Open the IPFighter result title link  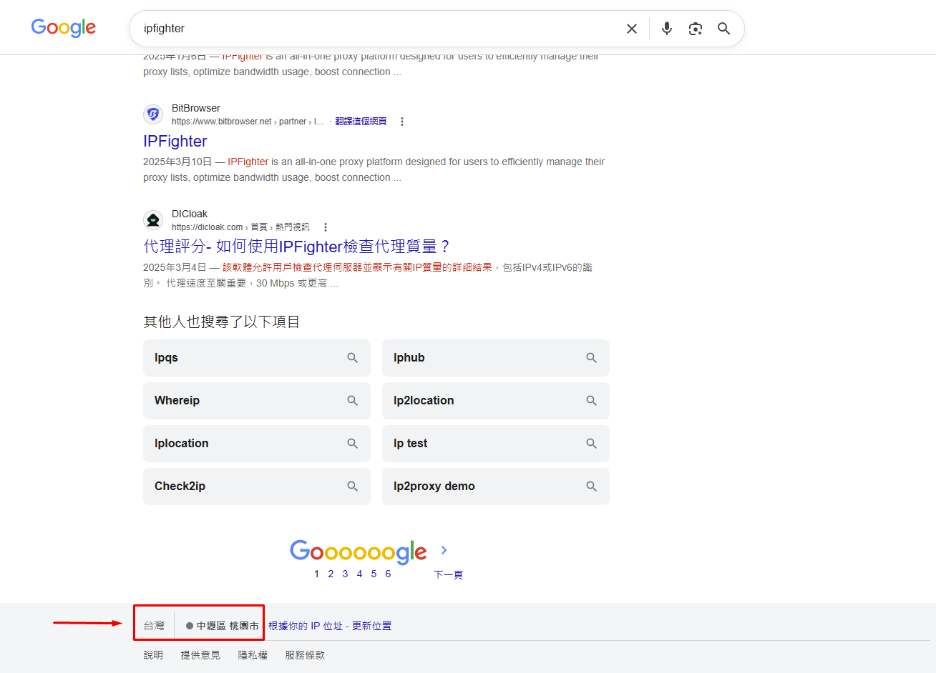[175, 141]
